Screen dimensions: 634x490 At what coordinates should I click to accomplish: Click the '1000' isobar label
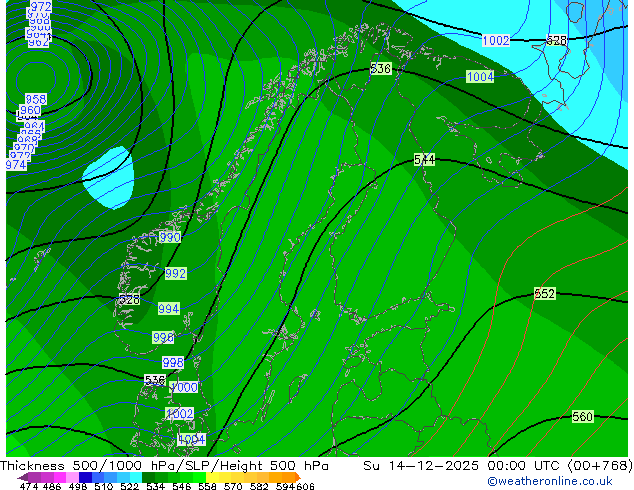point(184,387)
